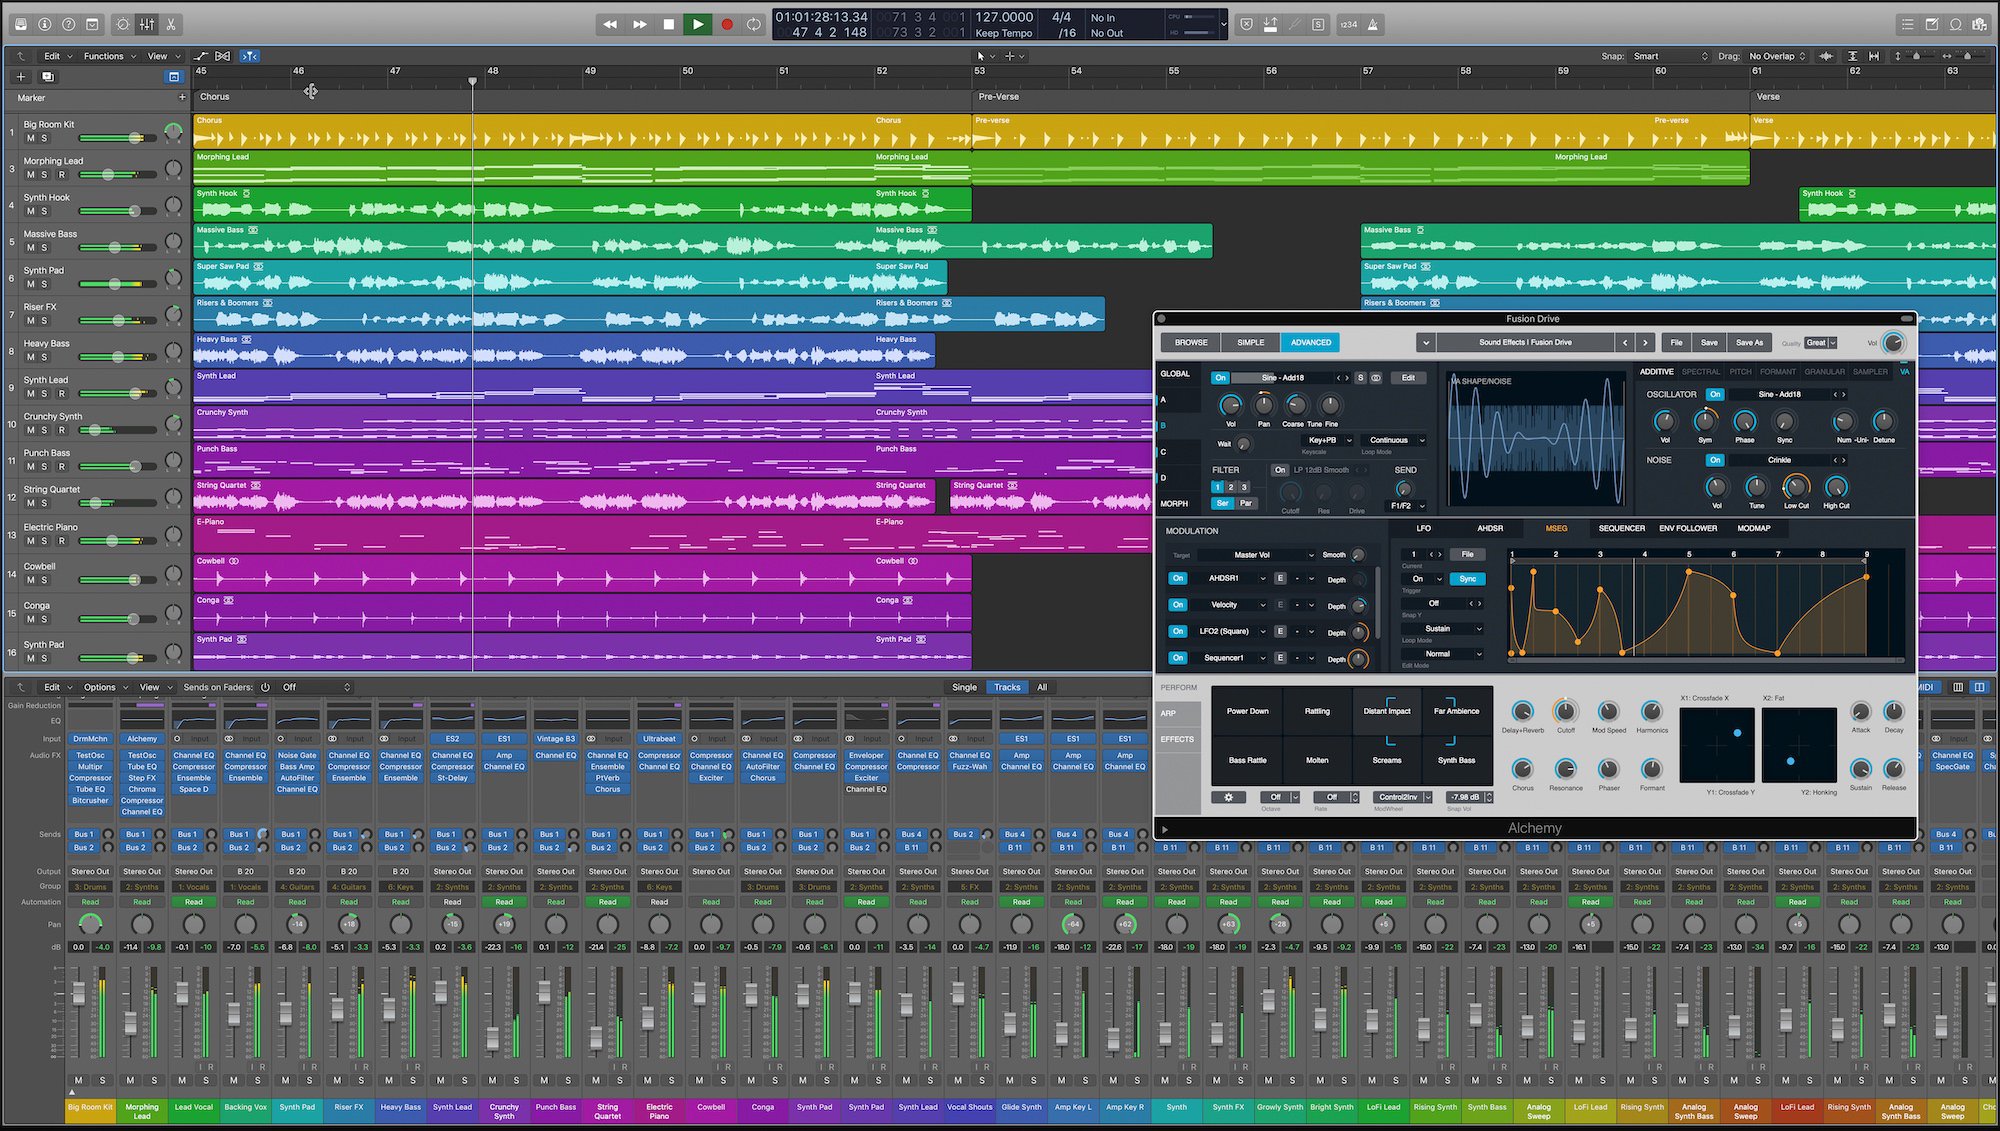Add a new track with plus icon
This screenshot has height=1131, width=2000.
[21, 76]
